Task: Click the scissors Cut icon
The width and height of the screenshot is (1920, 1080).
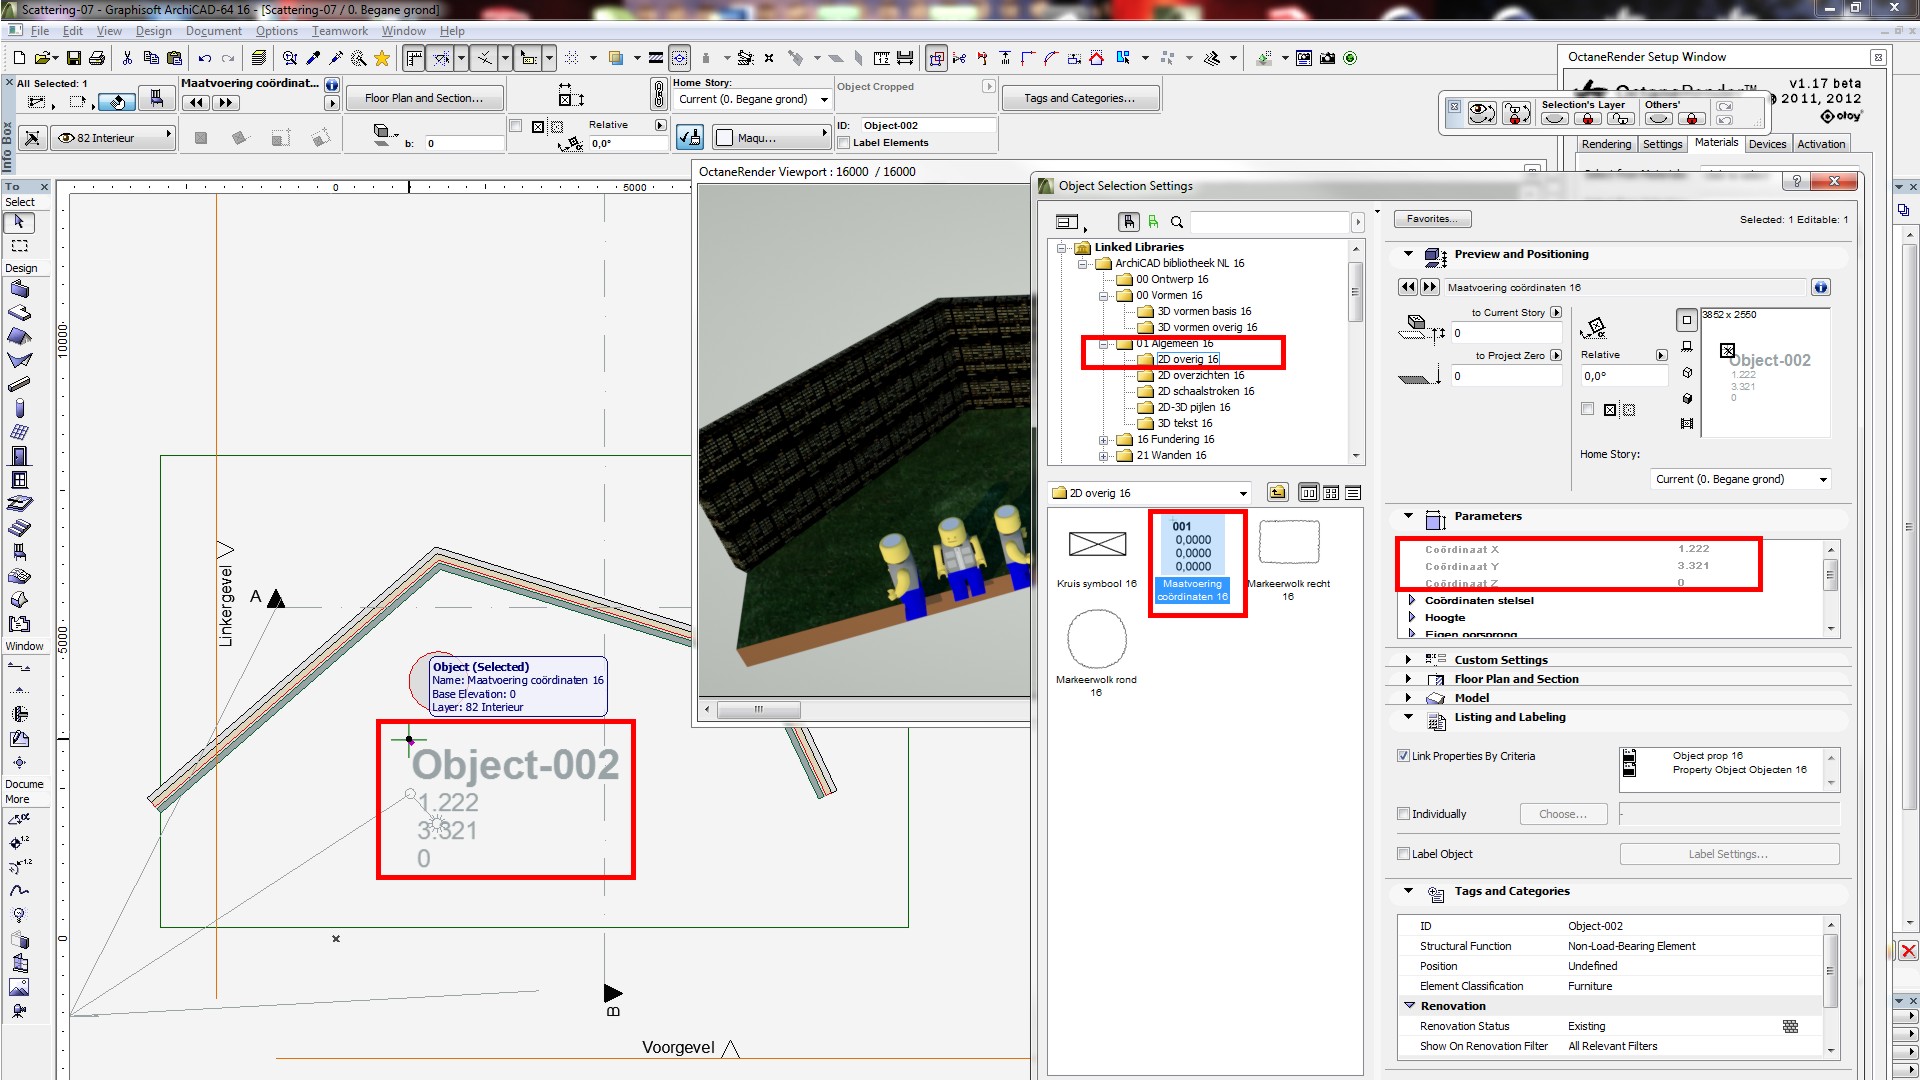Action: click(x=127, y=59)
